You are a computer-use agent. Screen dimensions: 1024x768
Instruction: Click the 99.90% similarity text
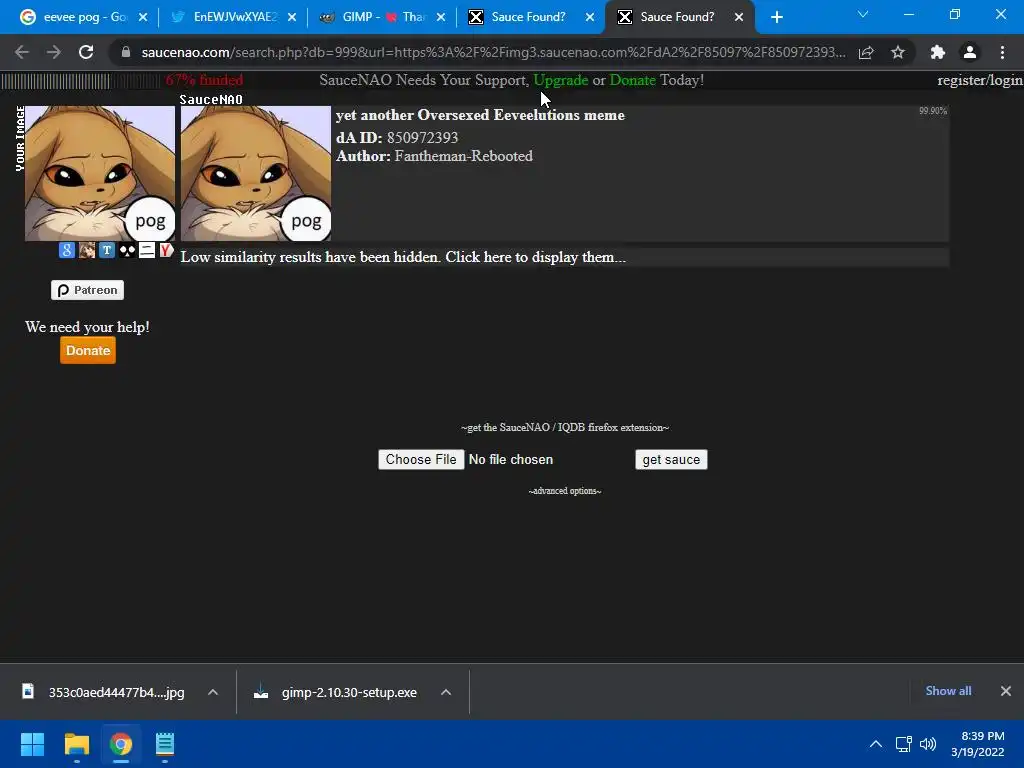click(933, 111)
